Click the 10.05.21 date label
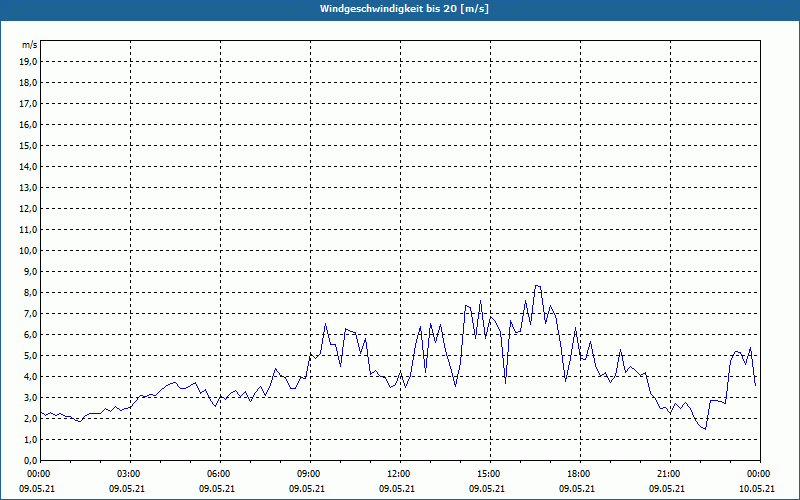The image size is (800, 500). pos(759,489)
